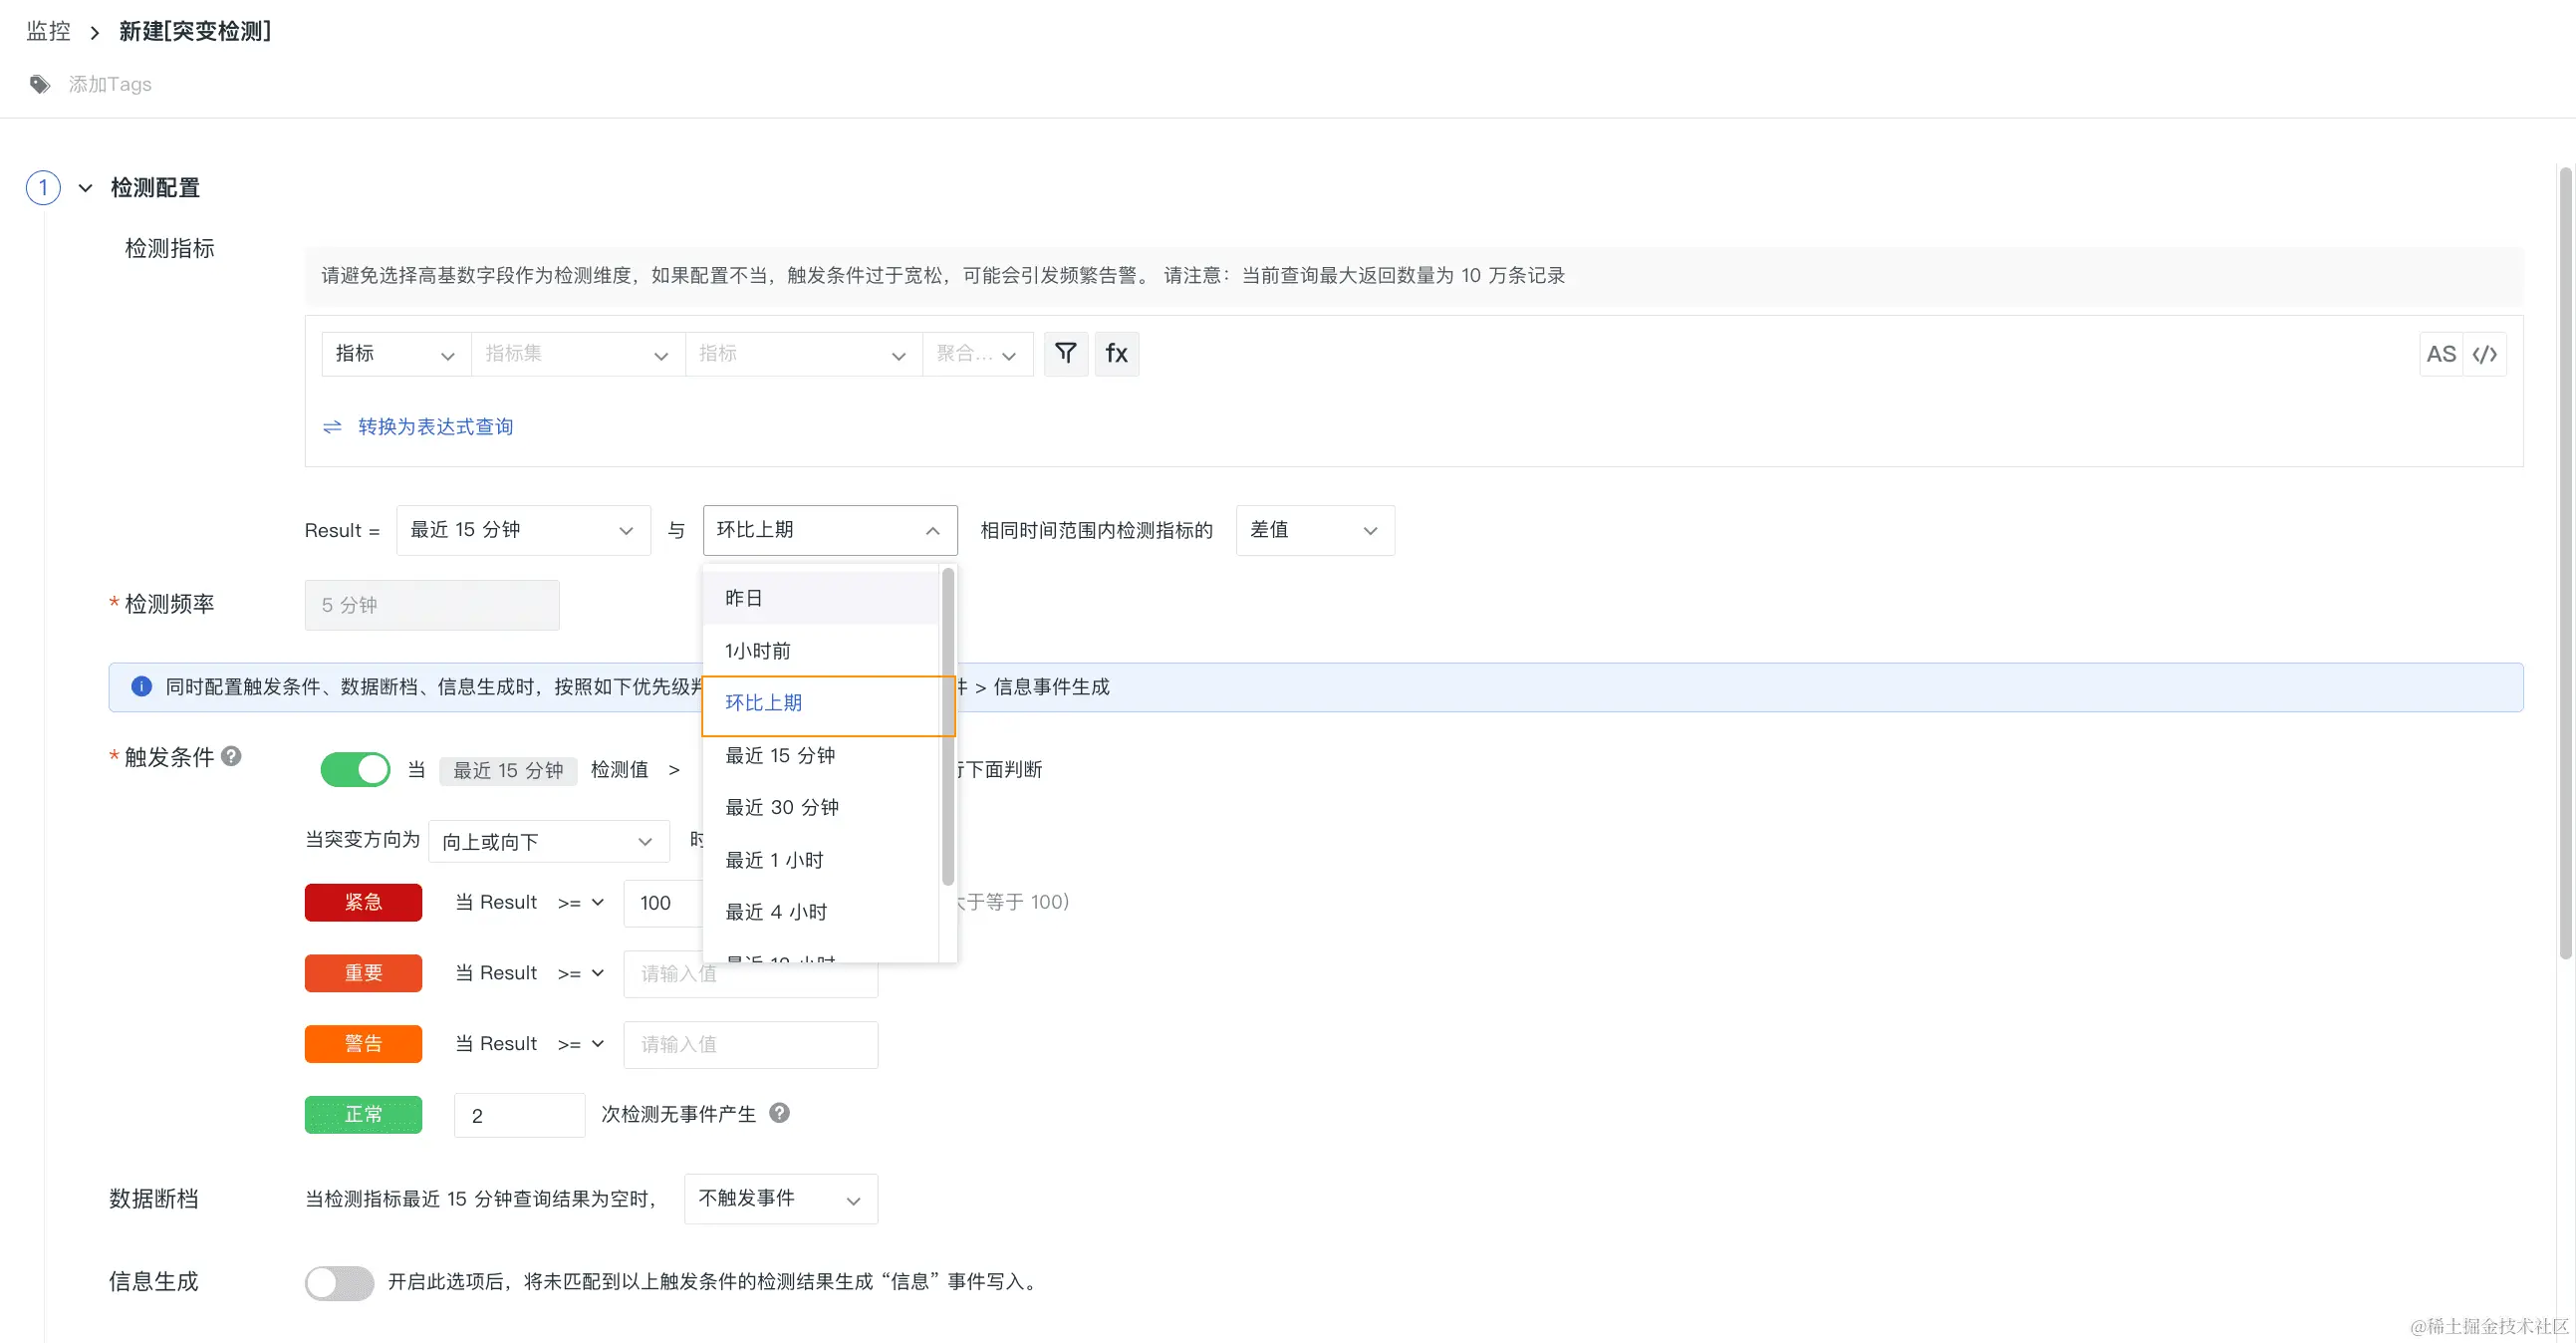Screen dimensions: 2576x1343
Task: Disable the 触发条件 green toggle
Action: [x=355, y=769]
